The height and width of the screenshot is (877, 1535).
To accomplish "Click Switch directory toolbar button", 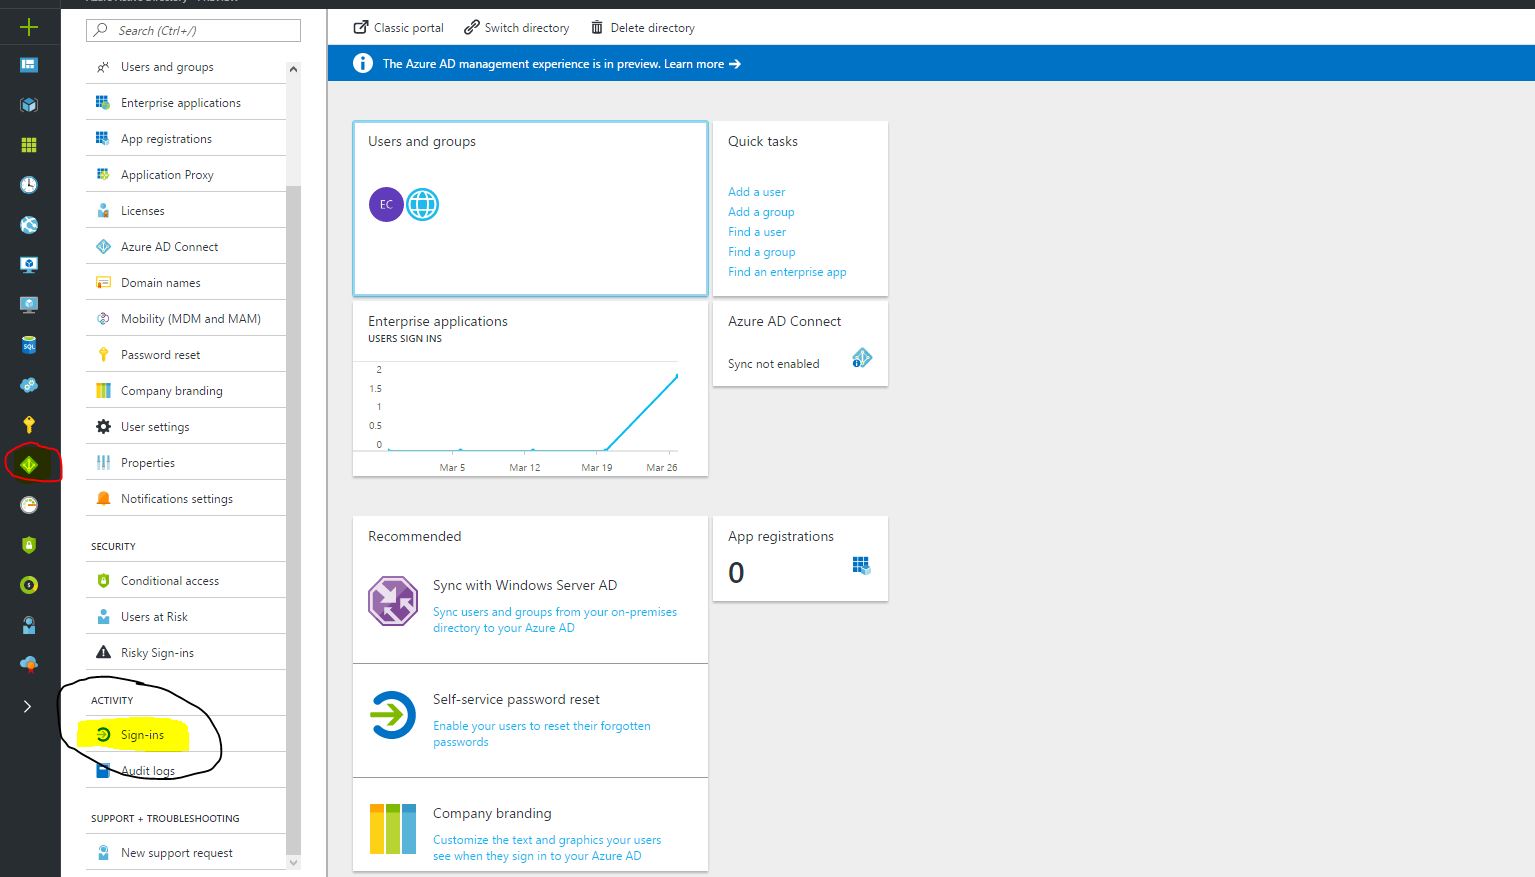I will click(x=517, y=28).
